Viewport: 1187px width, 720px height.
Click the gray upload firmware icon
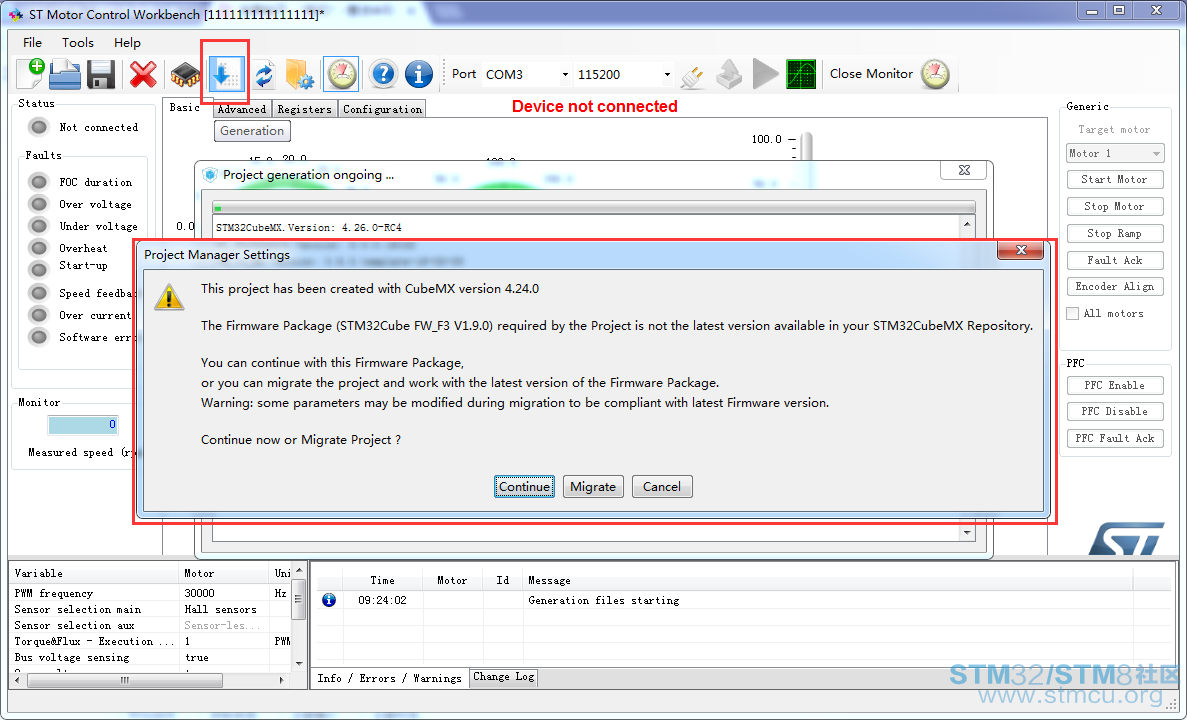pos(728,74)
